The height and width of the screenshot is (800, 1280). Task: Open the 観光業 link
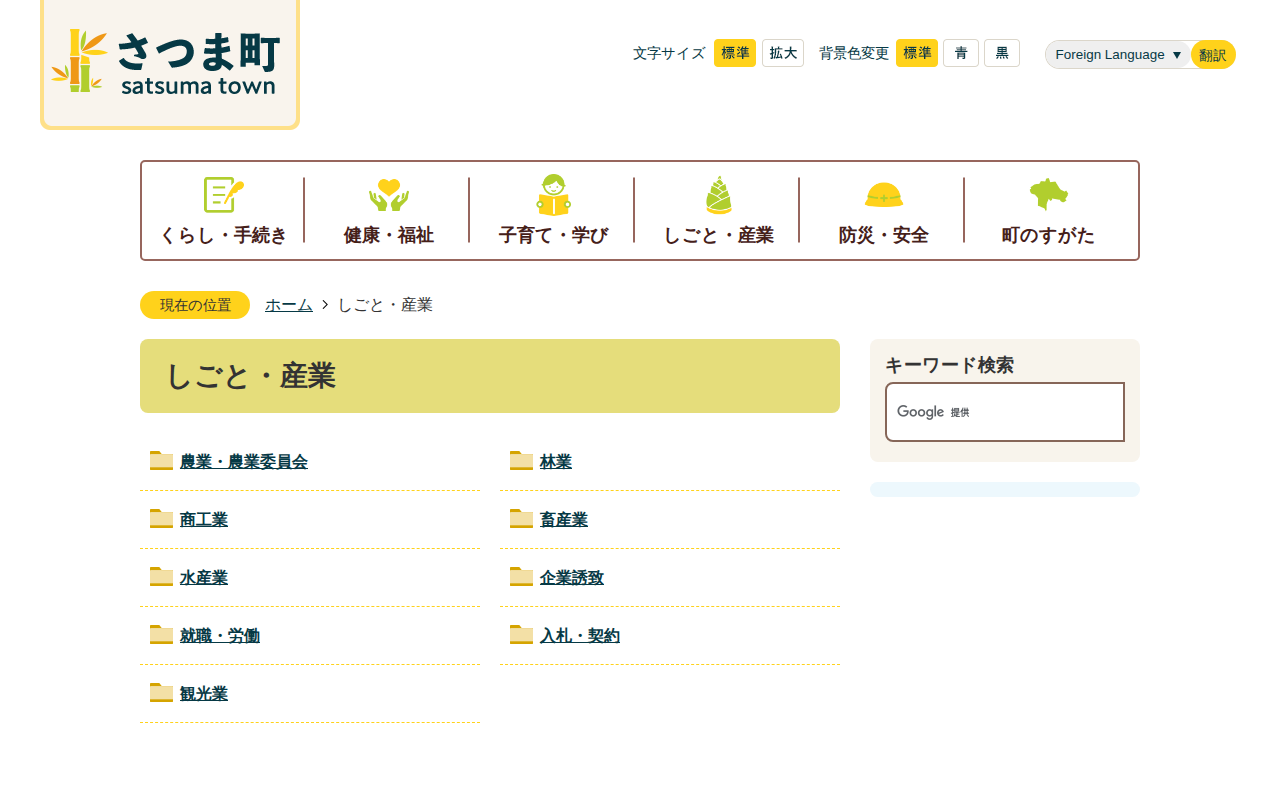[204, 694]
